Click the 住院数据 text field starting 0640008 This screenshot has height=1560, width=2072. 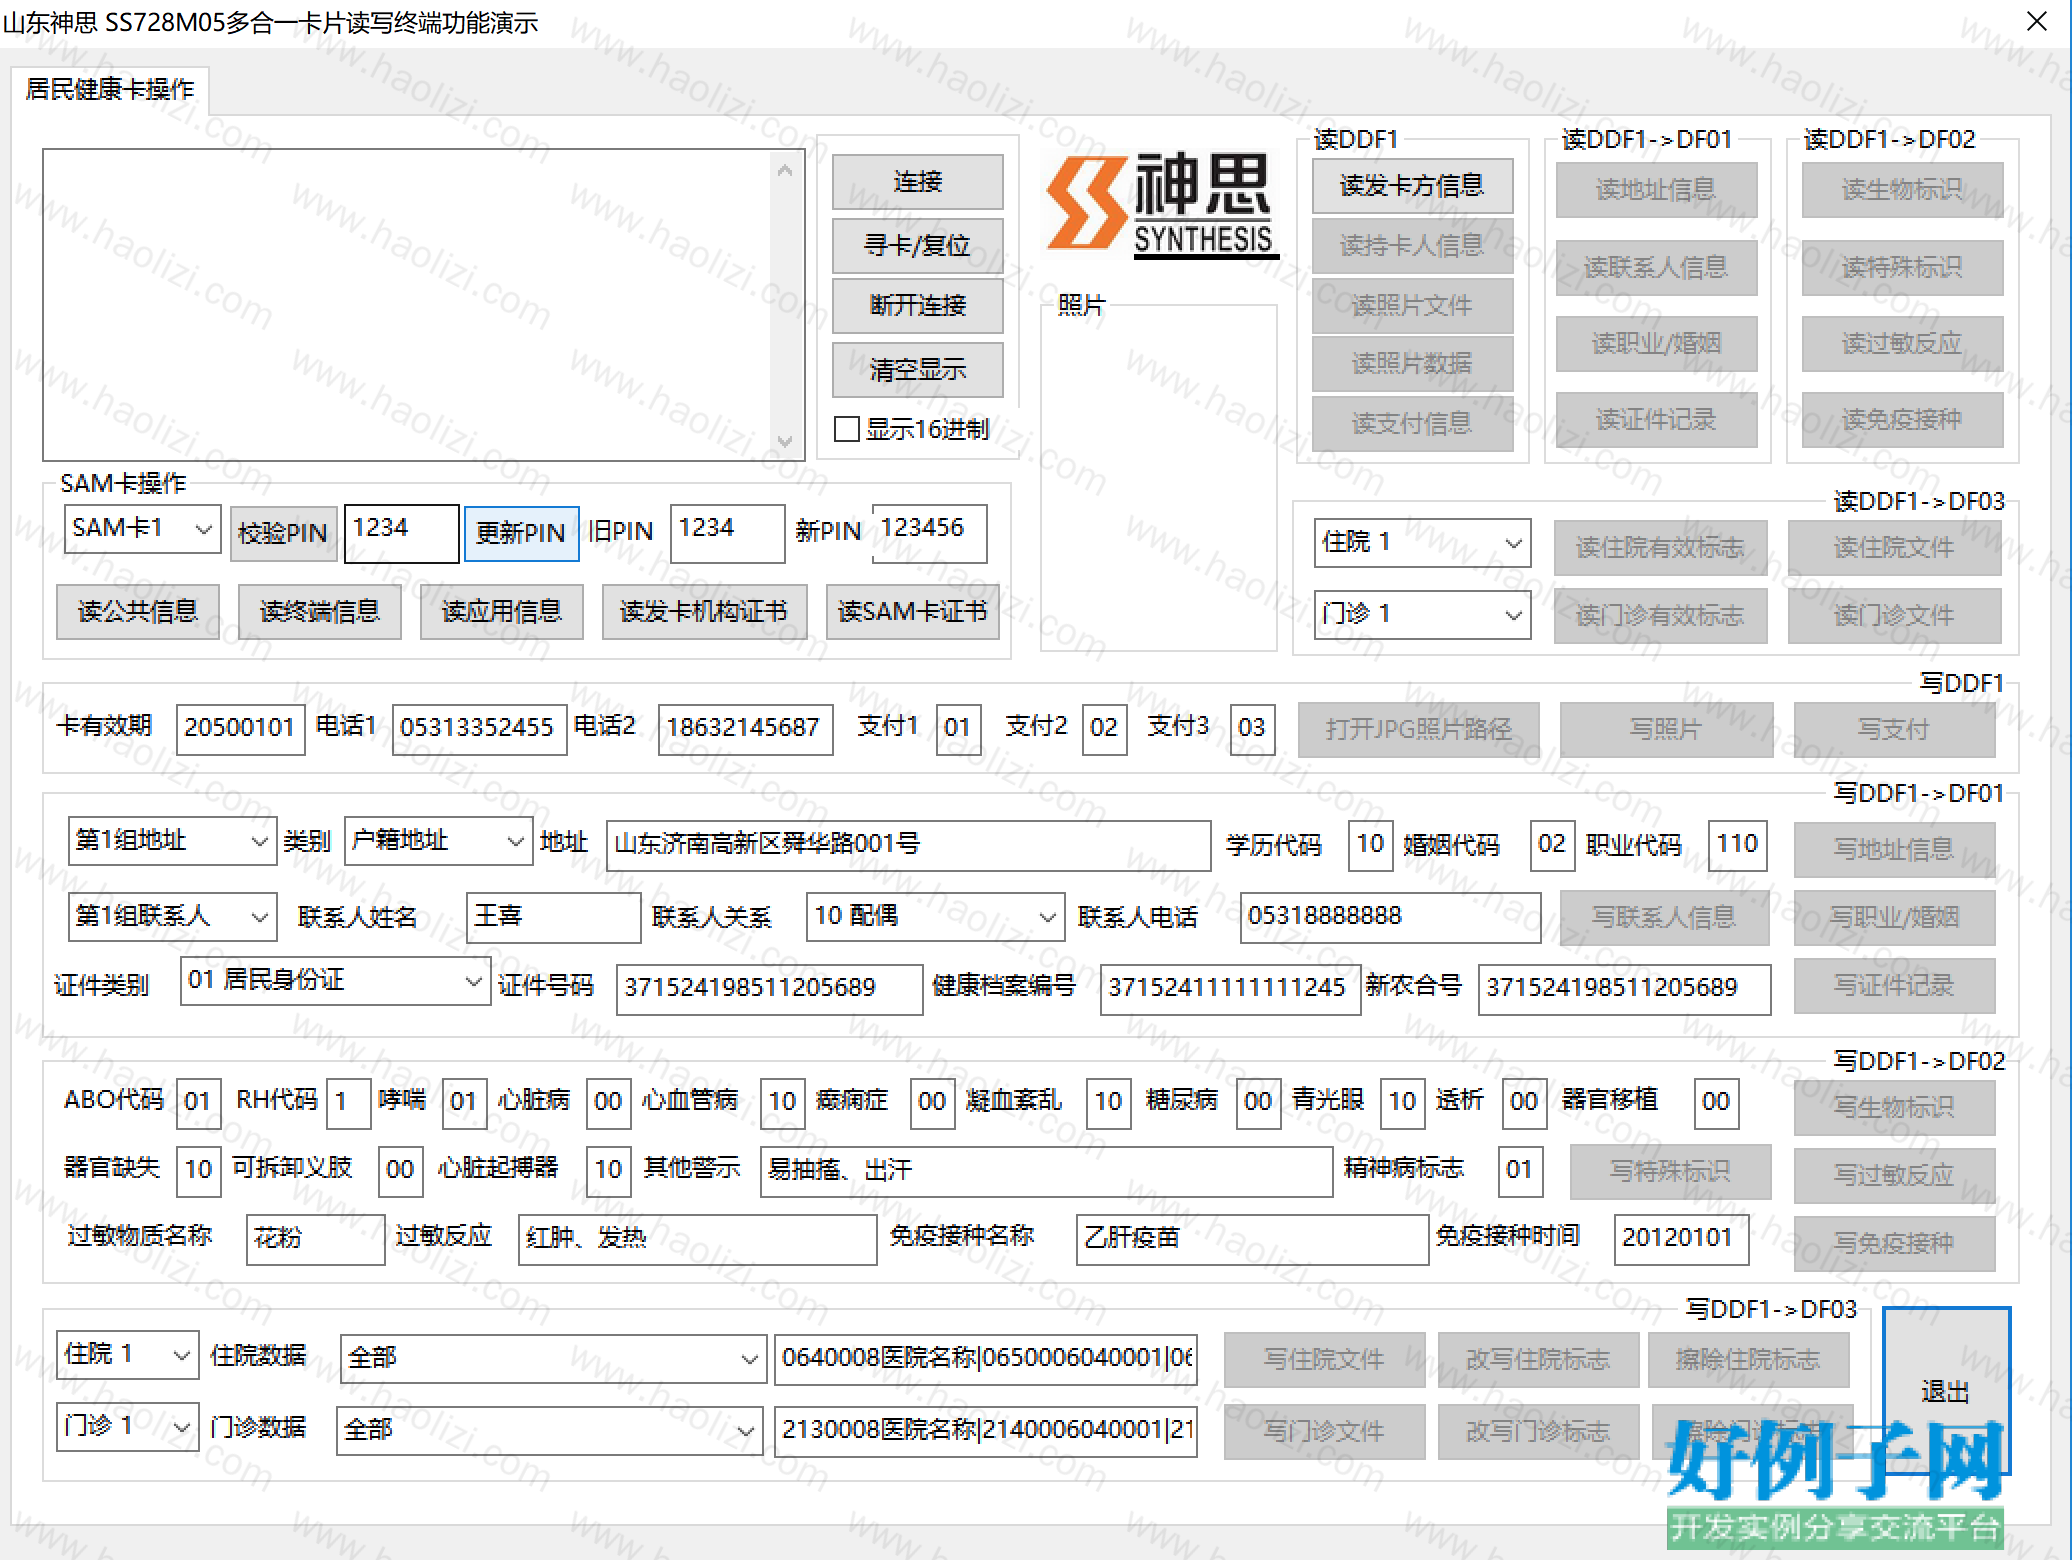pos(985,1360)
